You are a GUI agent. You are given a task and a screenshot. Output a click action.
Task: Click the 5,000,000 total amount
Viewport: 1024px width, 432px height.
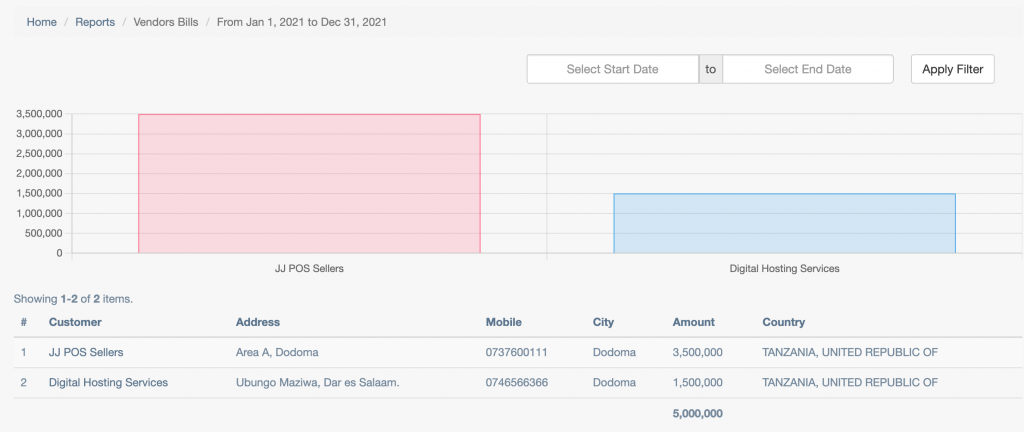[x=697, y=414]
